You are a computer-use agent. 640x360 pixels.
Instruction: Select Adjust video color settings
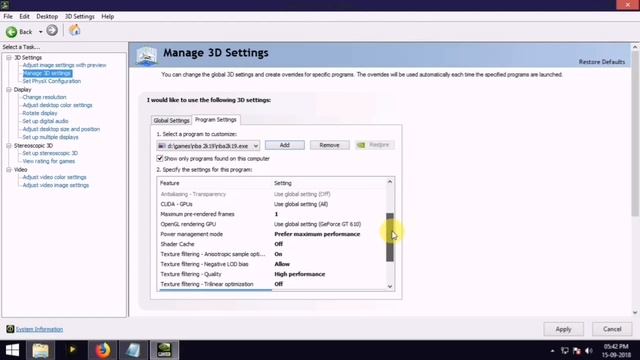(54, 177)
